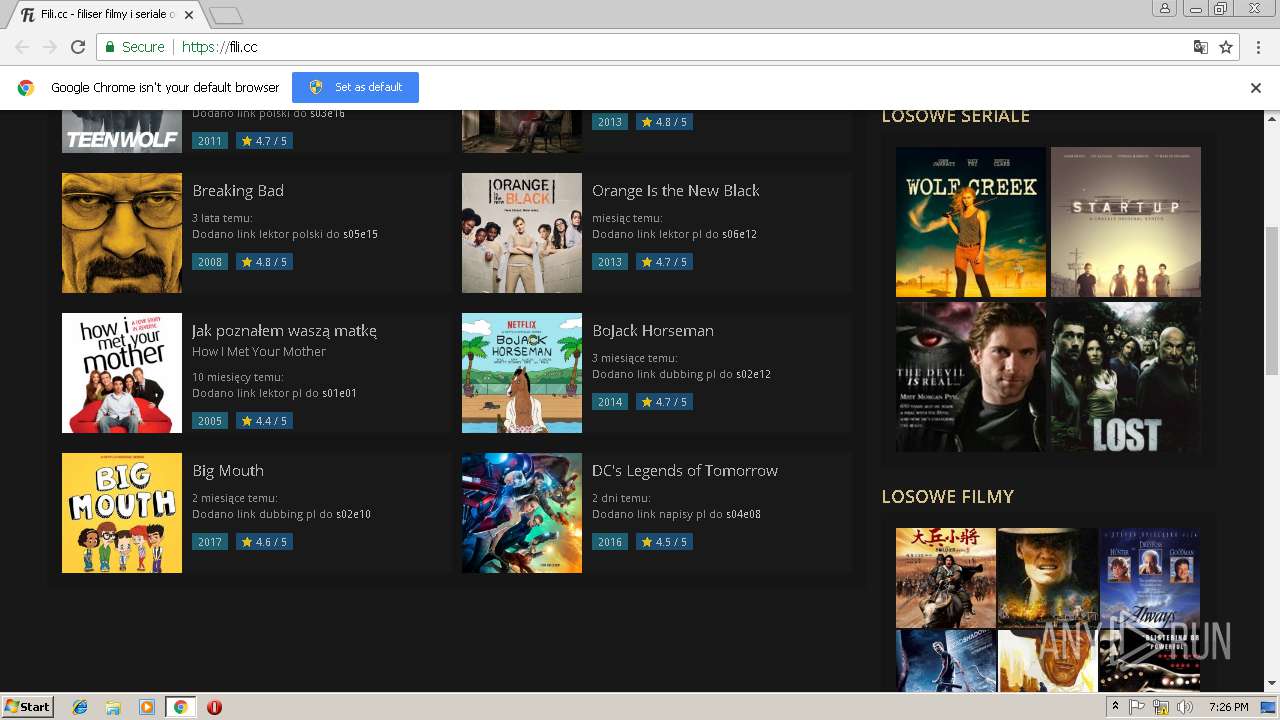Click the 2008 year tag of Breaking Bad
This screenshot has width=1280, height=720.
[210, 262]
